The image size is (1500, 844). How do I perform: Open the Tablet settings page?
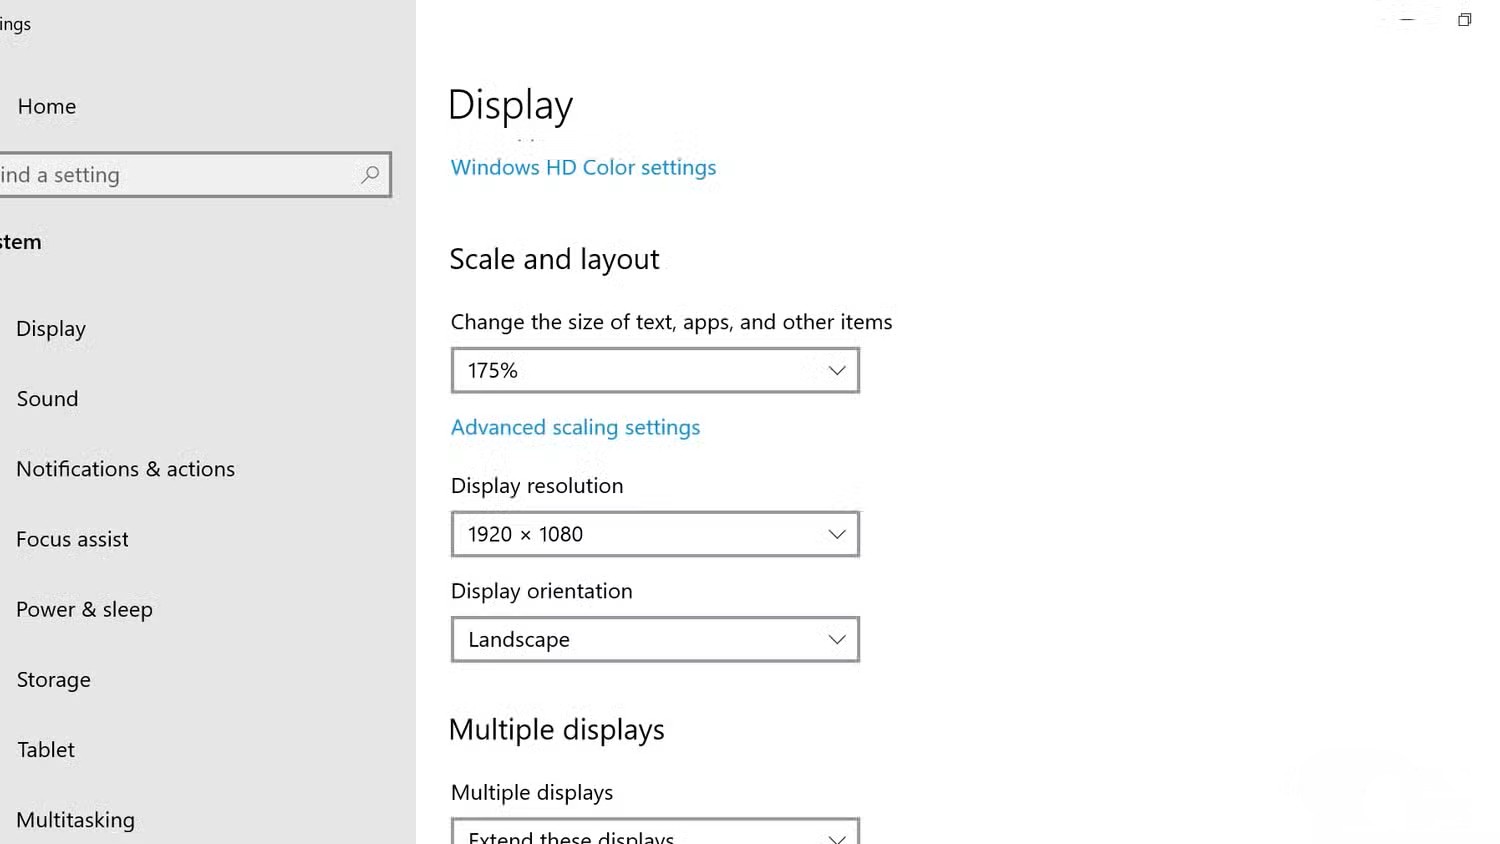45,750
